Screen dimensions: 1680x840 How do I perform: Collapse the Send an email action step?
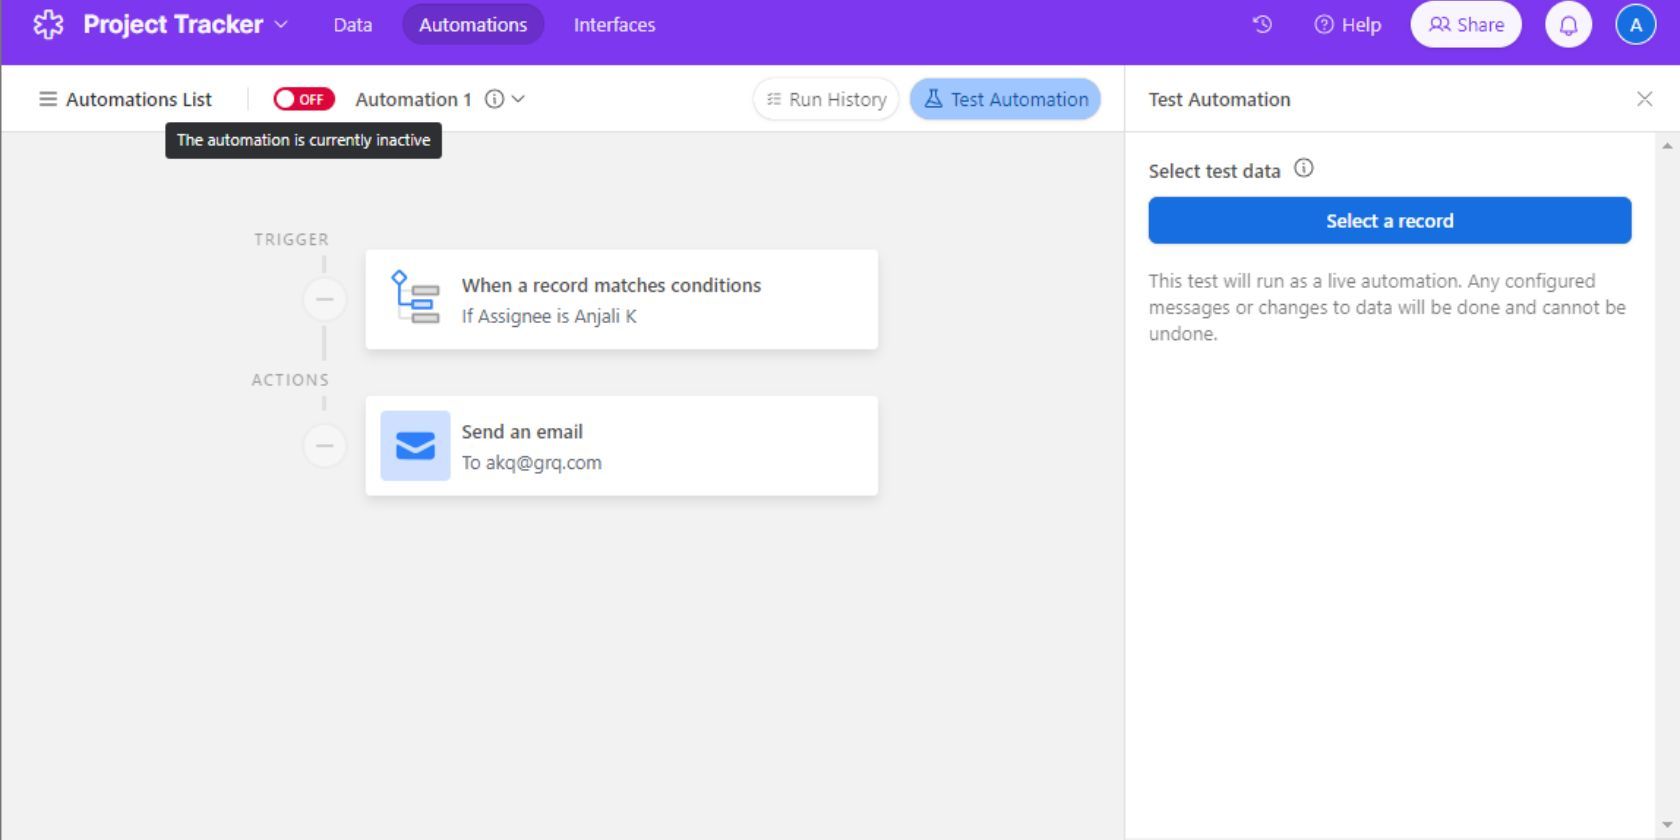tap(324, 446)
